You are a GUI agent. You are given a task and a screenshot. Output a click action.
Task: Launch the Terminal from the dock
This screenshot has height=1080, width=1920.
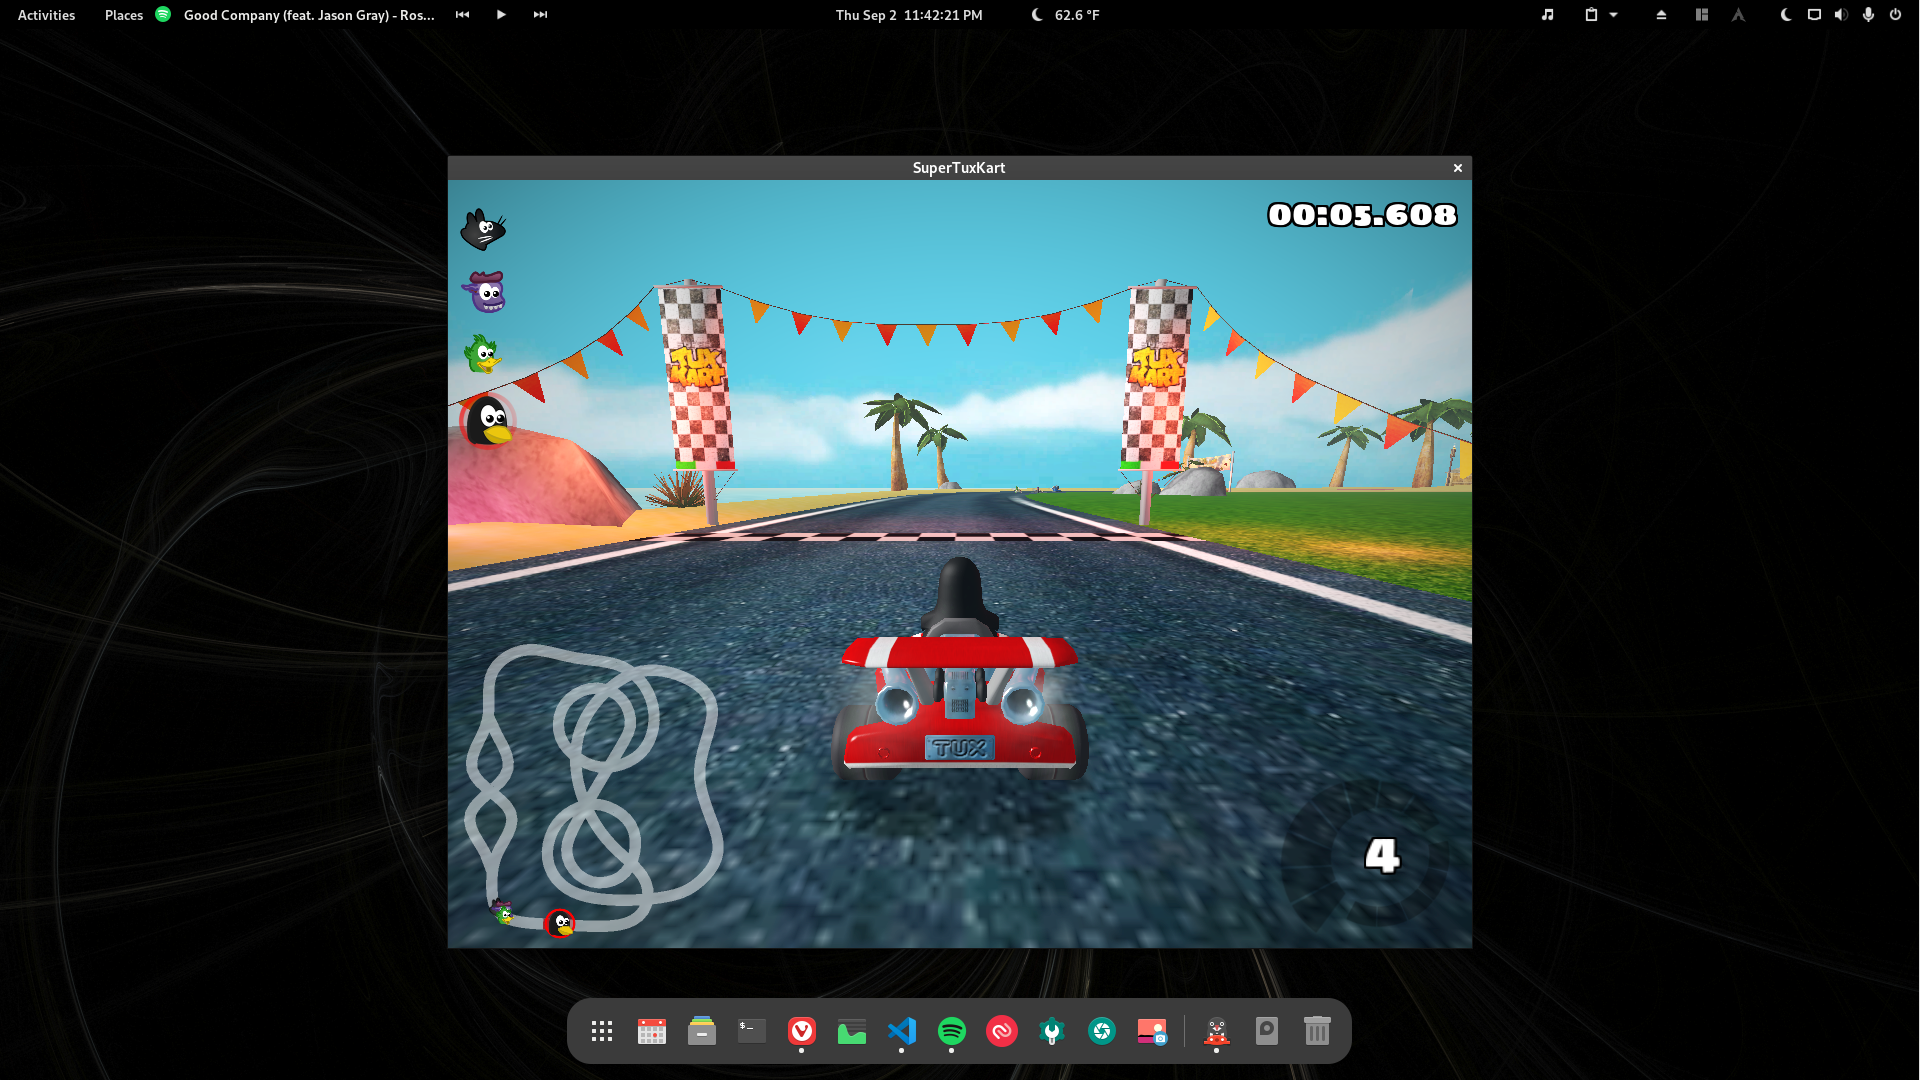(x=752, y=1031)
